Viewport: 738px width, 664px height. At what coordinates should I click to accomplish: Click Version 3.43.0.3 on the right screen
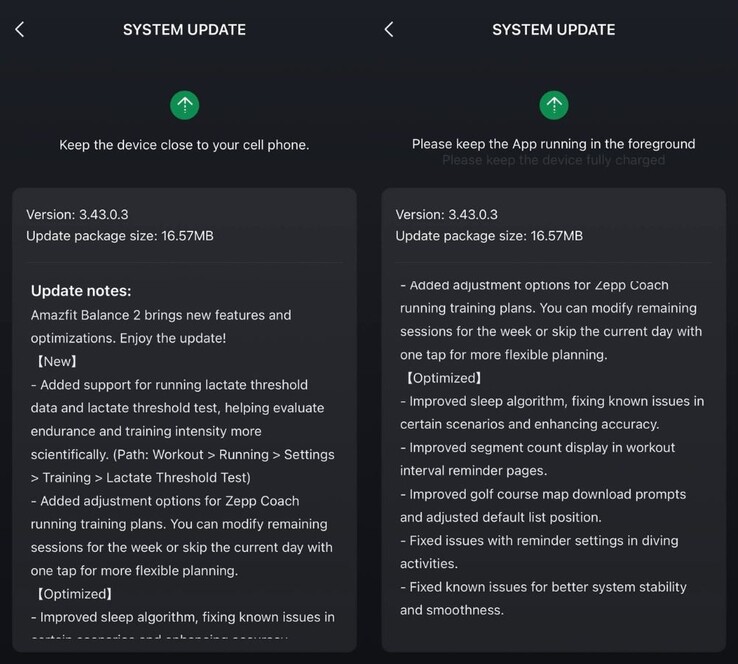point(447,214)
